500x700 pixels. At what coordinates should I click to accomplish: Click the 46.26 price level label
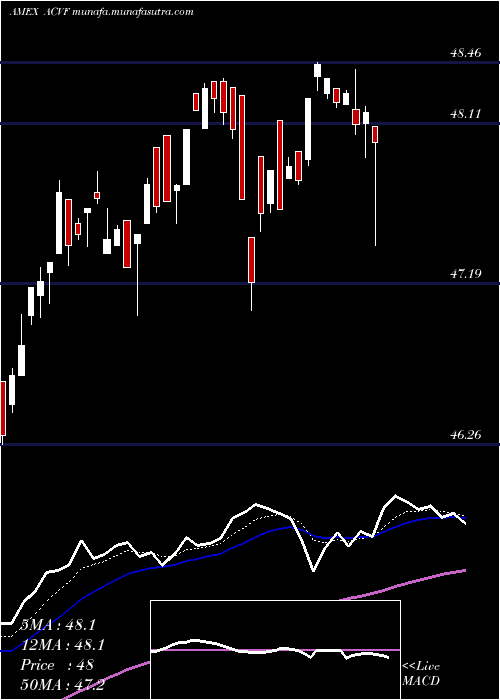[x=466, y=434]
